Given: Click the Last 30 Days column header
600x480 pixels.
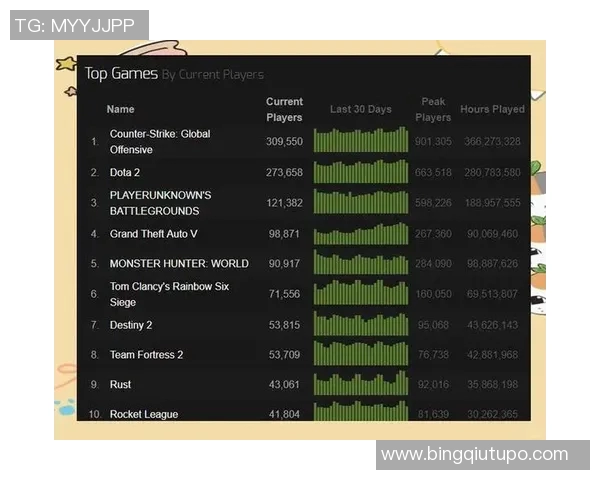Looking at the screenshot, I should tap(361, 109).
